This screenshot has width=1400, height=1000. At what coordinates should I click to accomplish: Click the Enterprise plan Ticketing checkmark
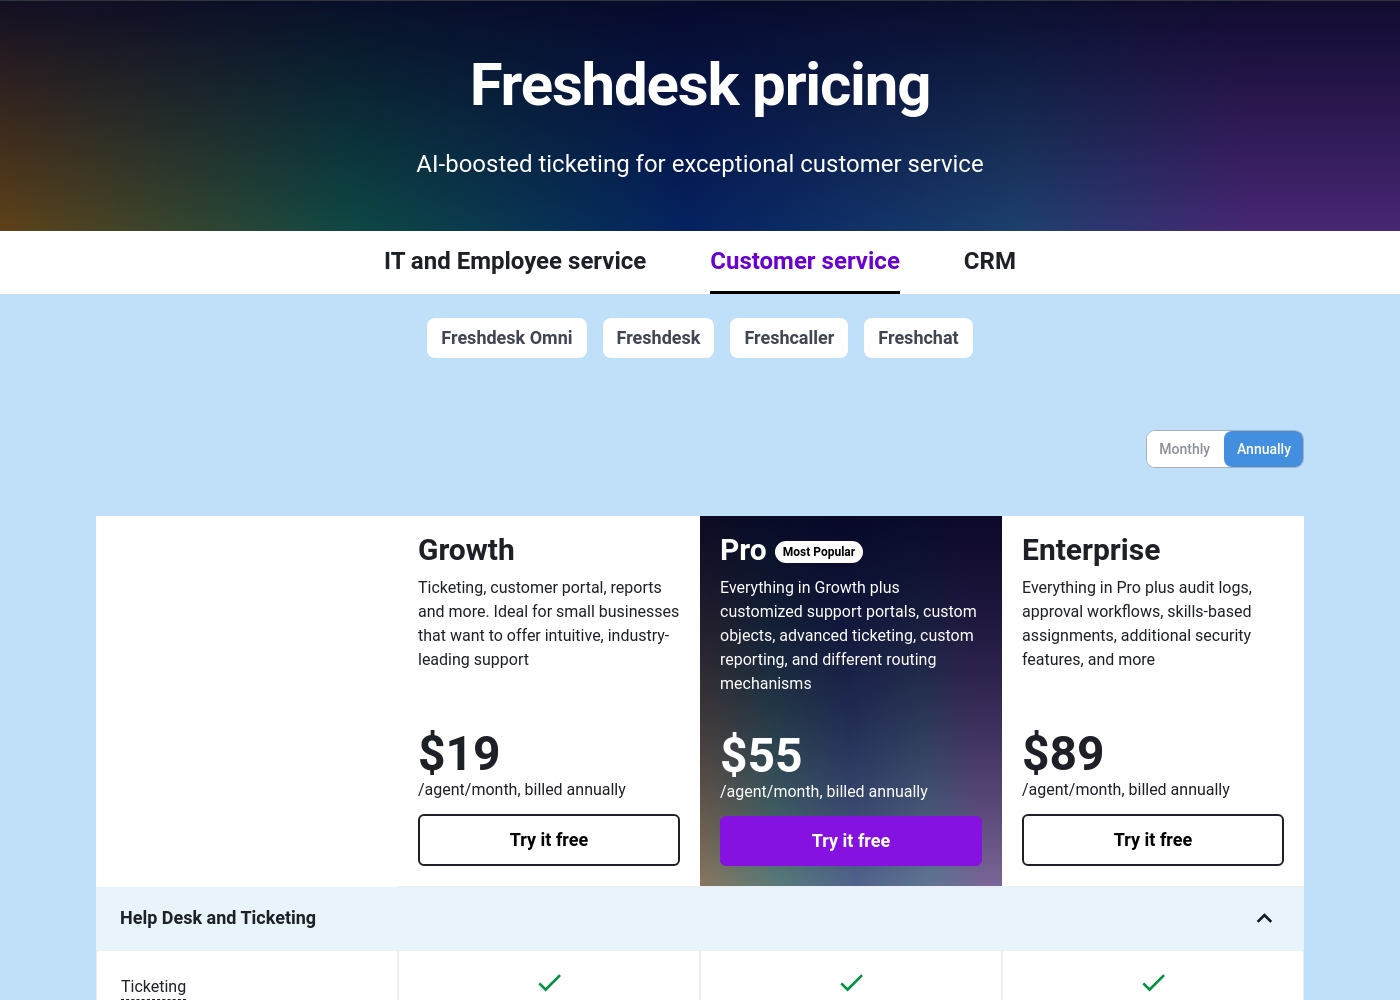coord(1153,983)
